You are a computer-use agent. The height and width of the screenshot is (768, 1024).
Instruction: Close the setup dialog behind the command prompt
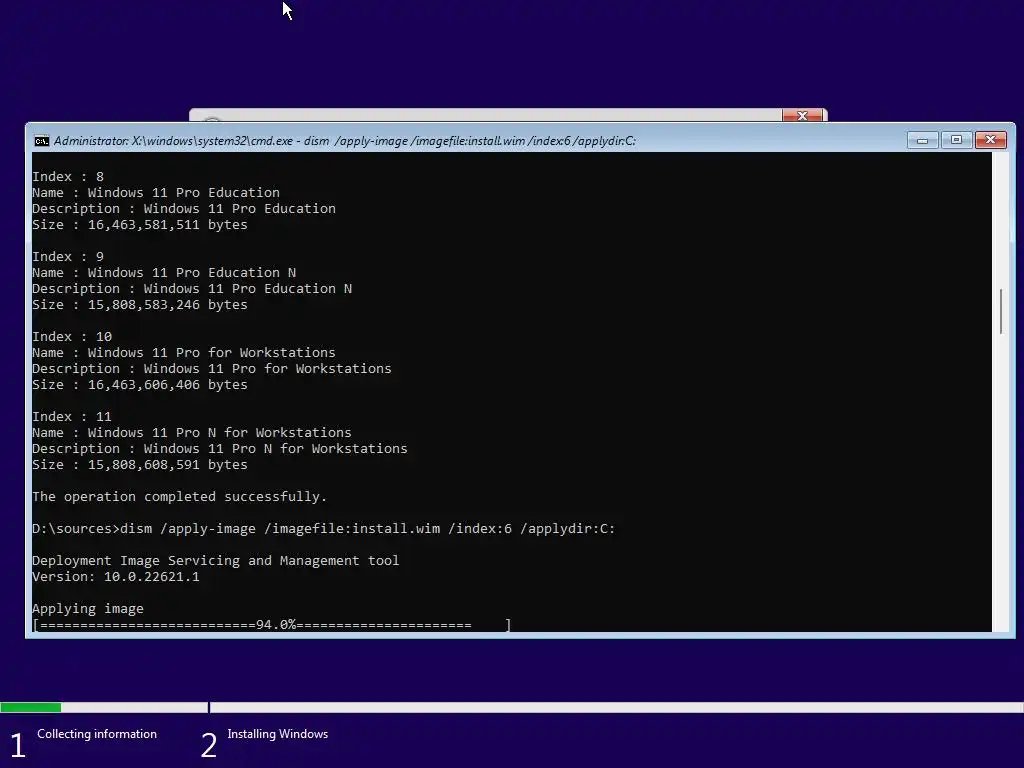click(x=803, y=116)
